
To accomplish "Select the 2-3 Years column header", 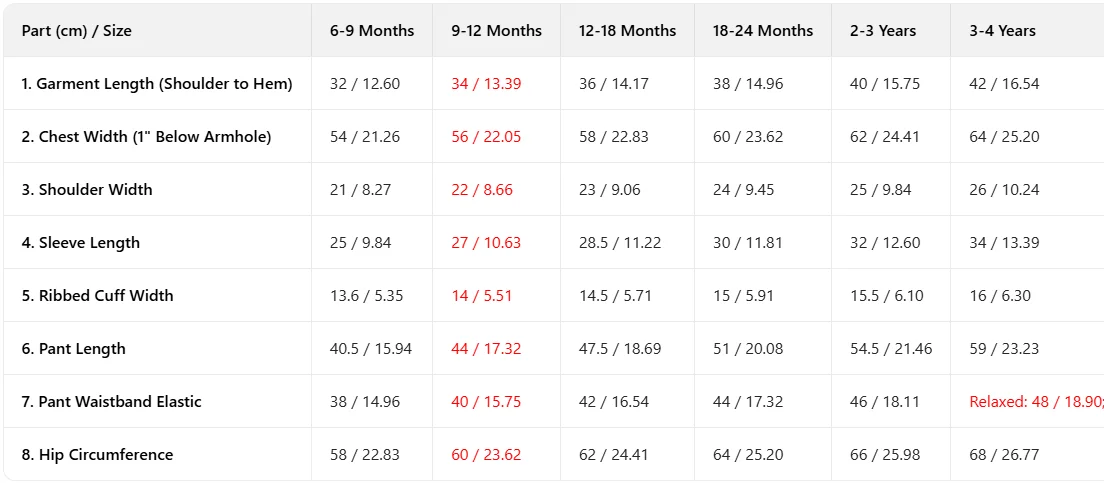I will click(883, 31).
